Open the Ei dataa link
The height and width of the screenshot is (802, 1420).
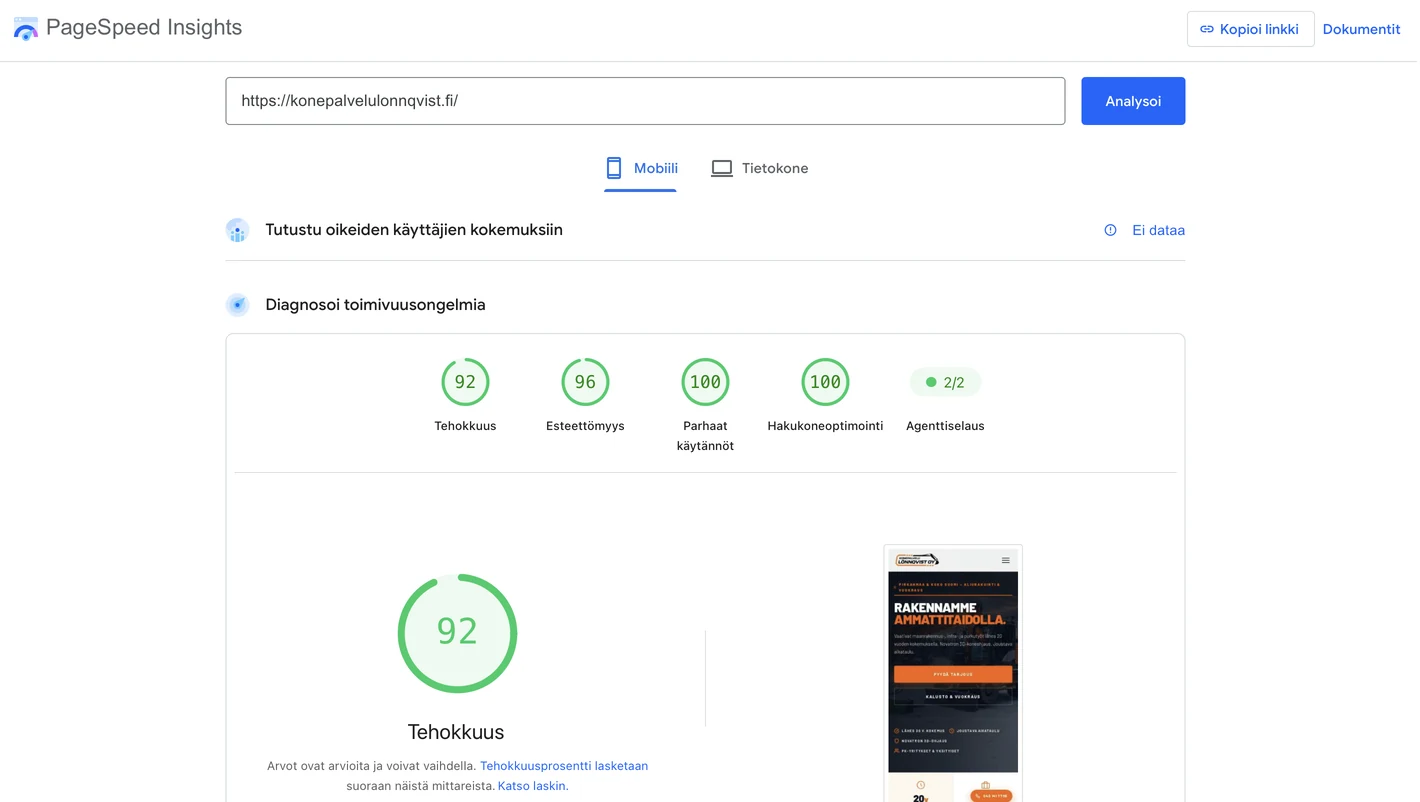pos(1158,230)
